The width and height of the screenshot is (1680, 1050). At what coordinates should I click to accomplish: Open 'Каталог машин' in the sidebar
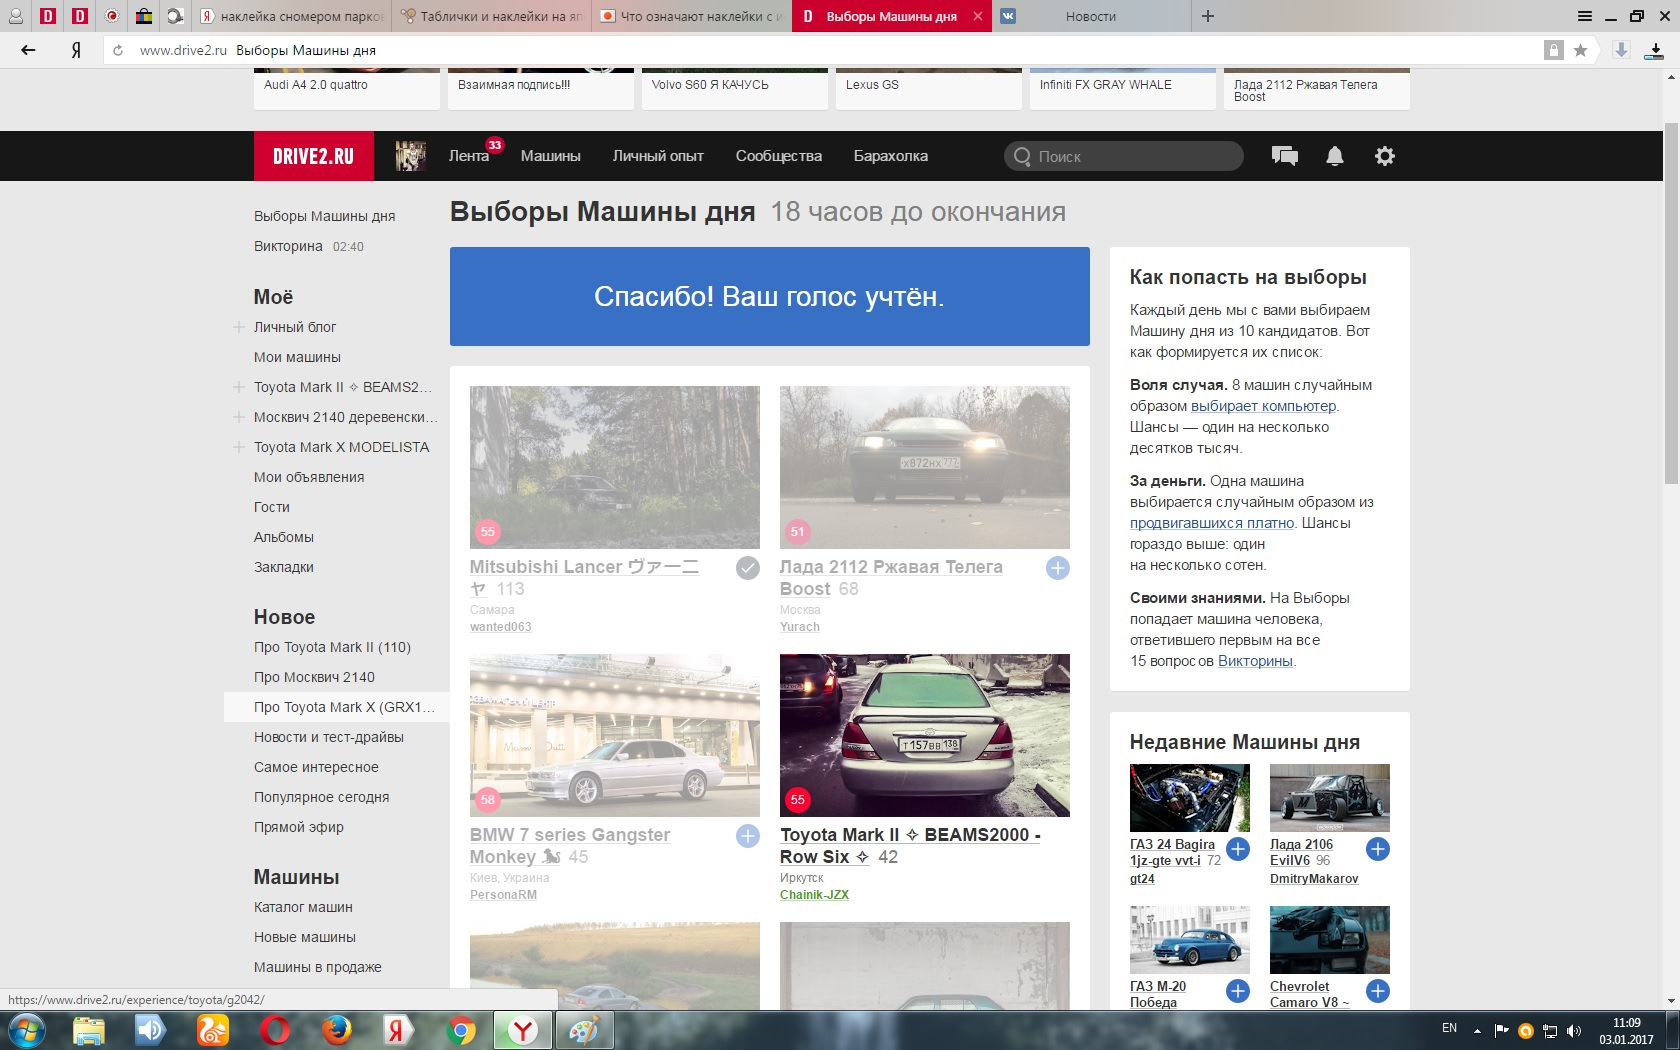coord(303,907)
